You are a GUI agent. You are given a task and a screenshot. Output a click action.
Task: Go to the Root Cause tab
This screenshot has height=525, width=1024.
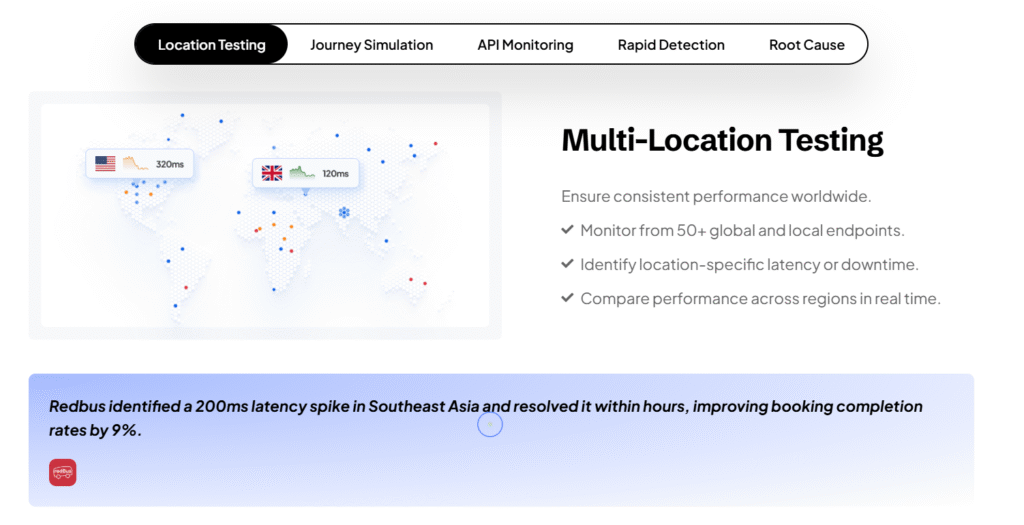806,45
